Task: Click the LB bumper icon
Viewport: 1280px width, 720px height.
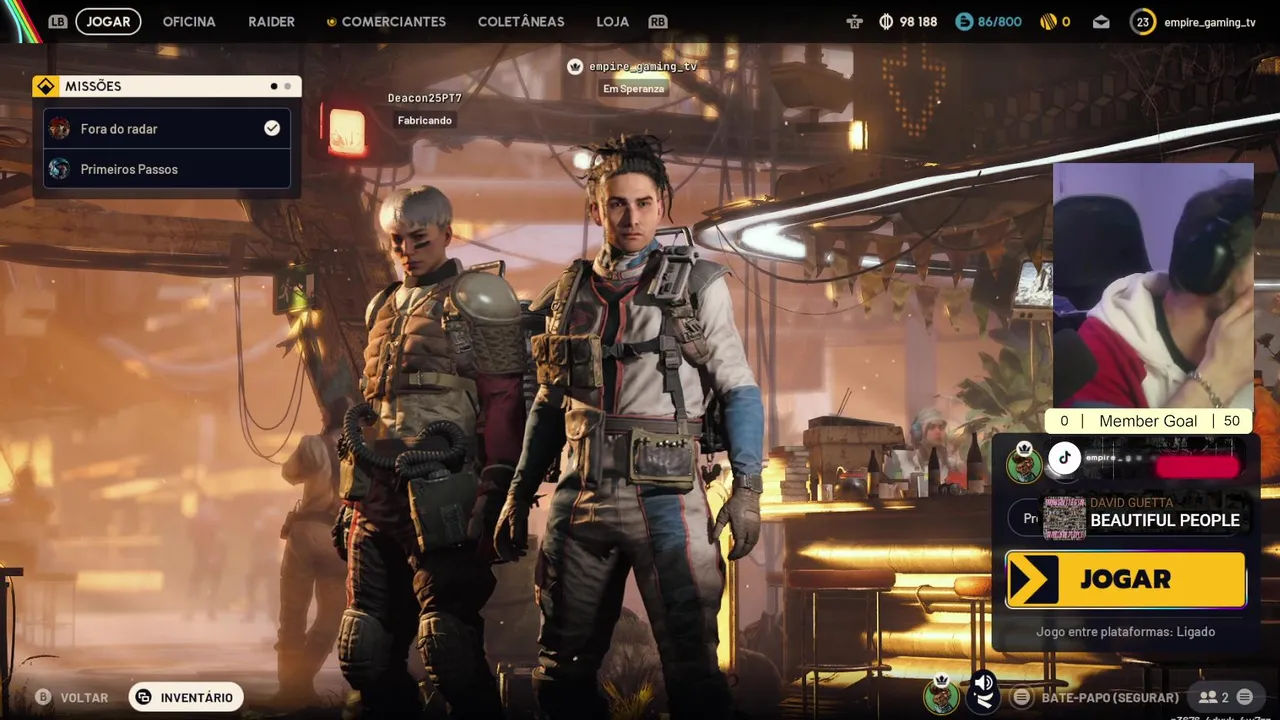Action: pyautogui.click(x=58, y=21)
